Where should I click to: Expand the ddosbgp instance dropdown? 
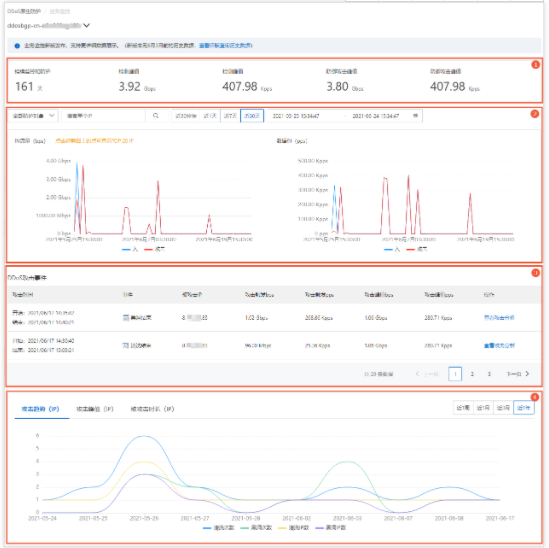[86, 25]
